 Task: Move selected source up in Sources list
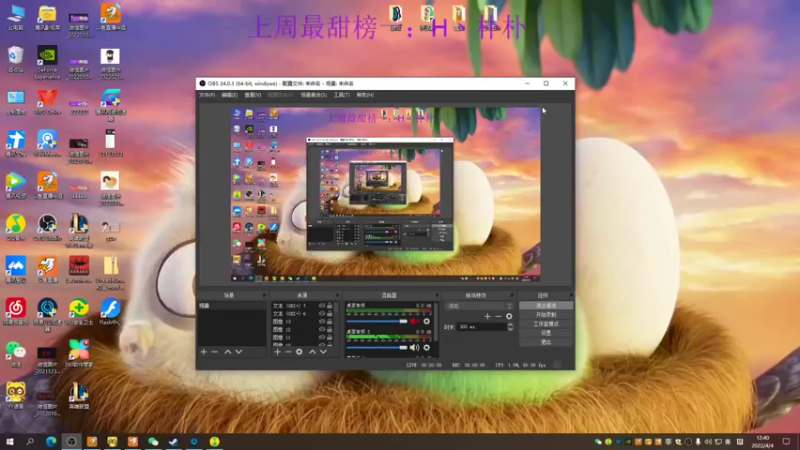tap(312, 352)
